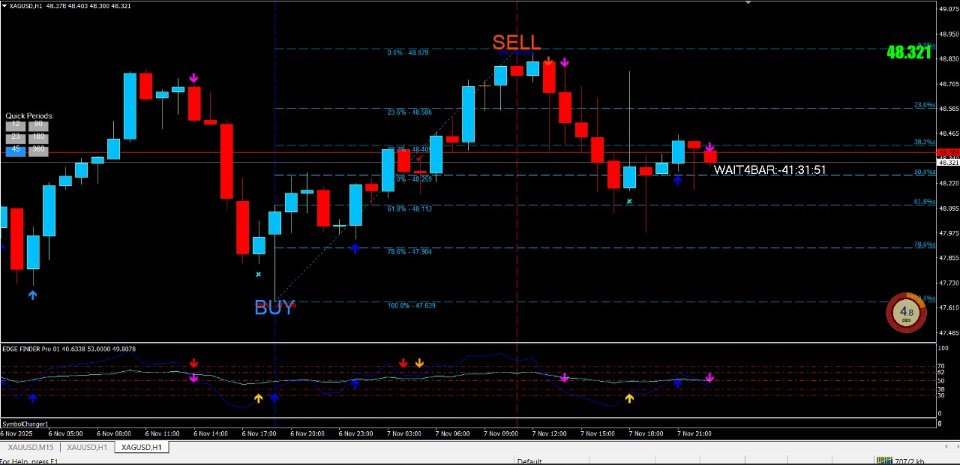The height and width of the screenshot is (465, 960).
Task: Click the magenta down arrow above the latest candle
Action: pyautogui.click(x=710, y=147)
